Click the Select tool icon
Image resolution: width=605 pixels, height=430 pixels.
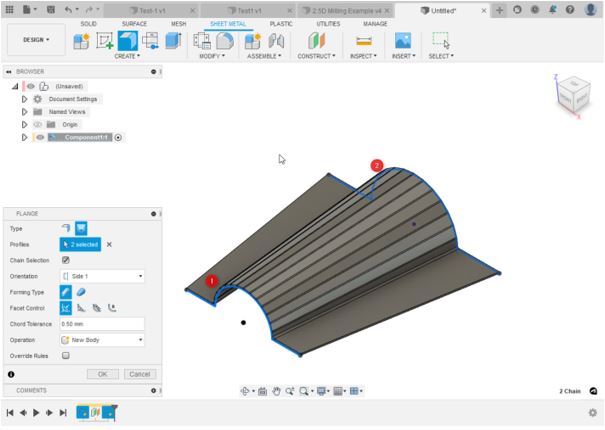tap(441, 40)
